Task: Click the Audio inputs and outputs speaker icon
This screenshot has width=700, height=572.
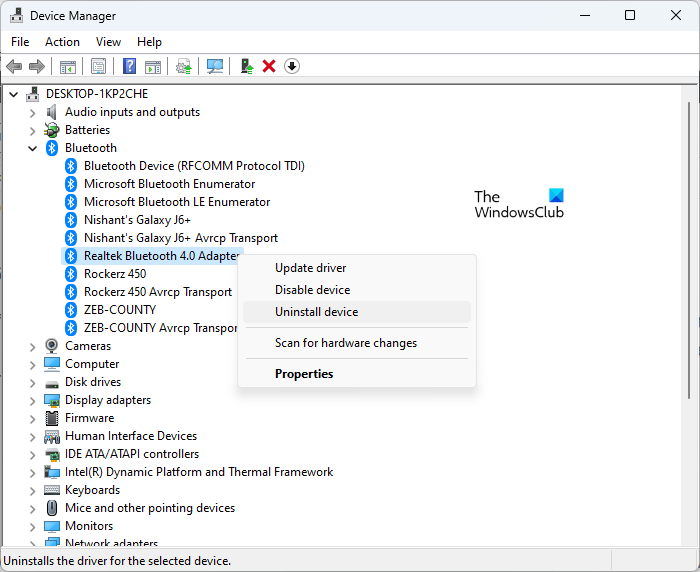Action: point(52,112)
